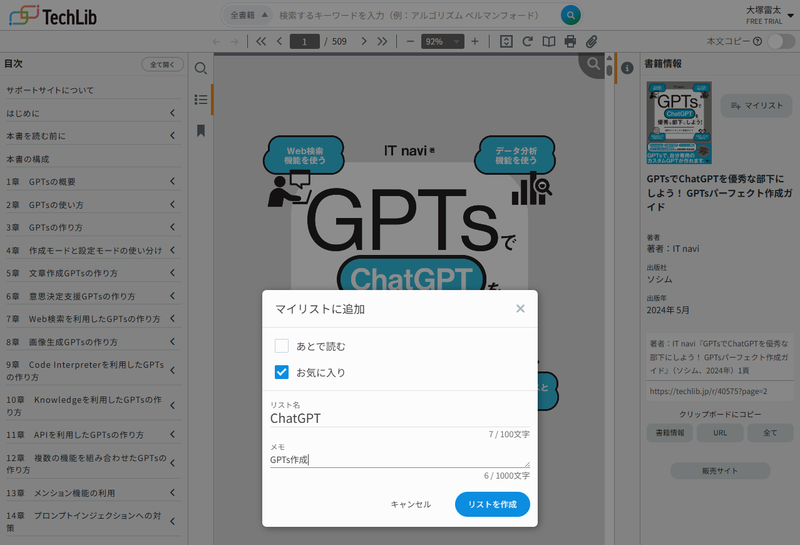Image resolution: width=800 pixels, height=545 pixels.
Task: Click the in-page search magnifier in viewer
Action: [593, 64]
